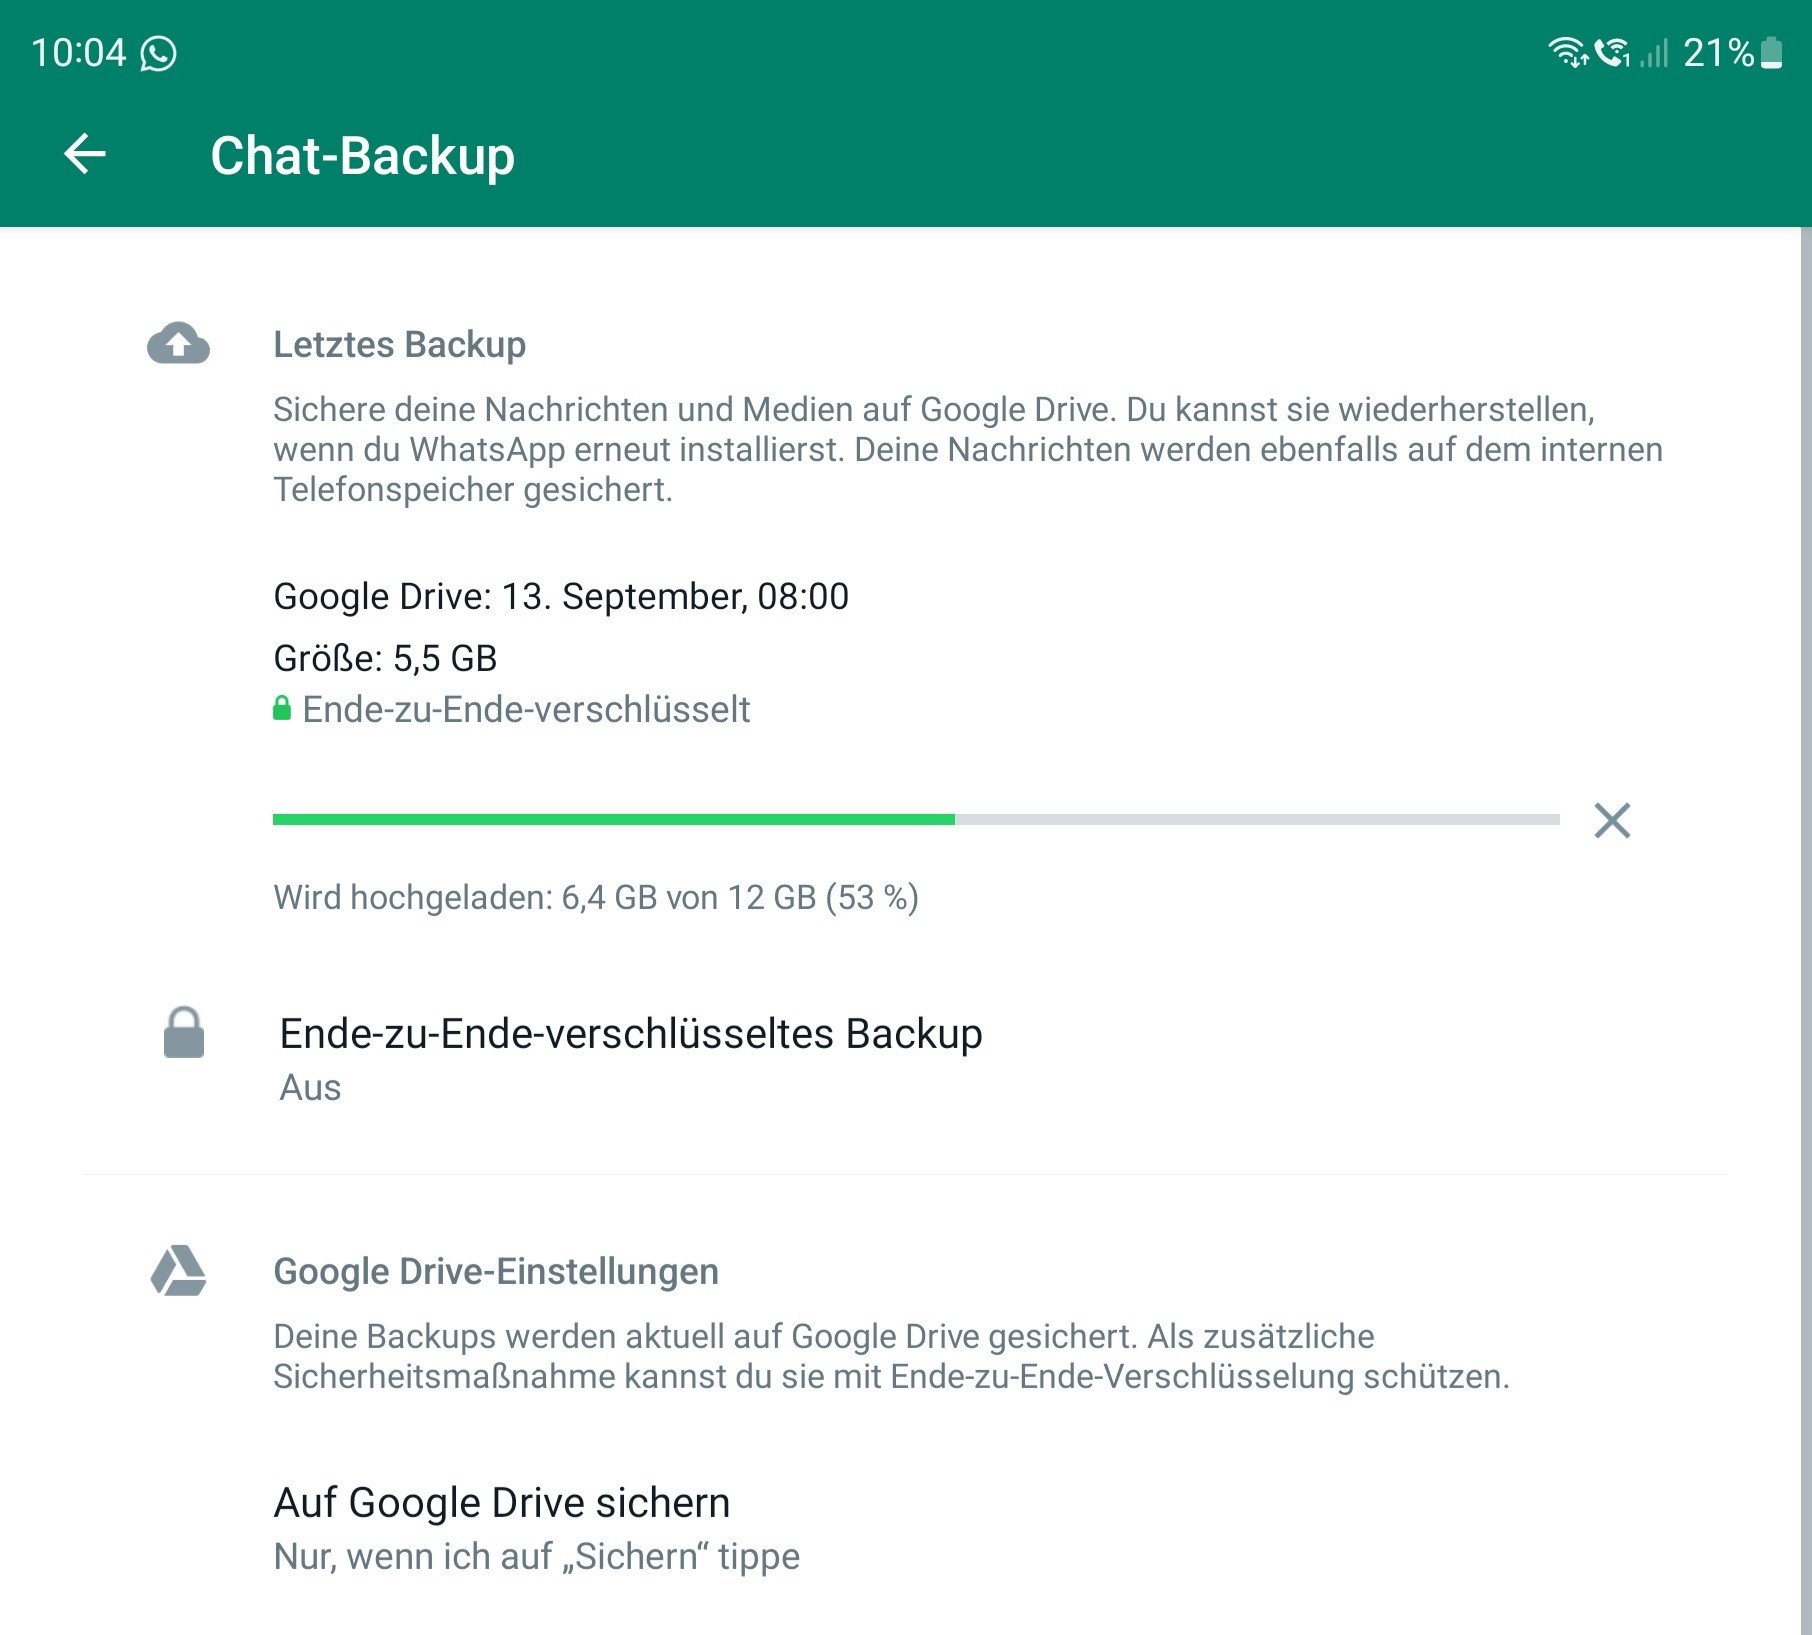Tap the green lock encryption icon
Screen dimensions: 1812x1635
pyautogui.click(x=282, y=708)
